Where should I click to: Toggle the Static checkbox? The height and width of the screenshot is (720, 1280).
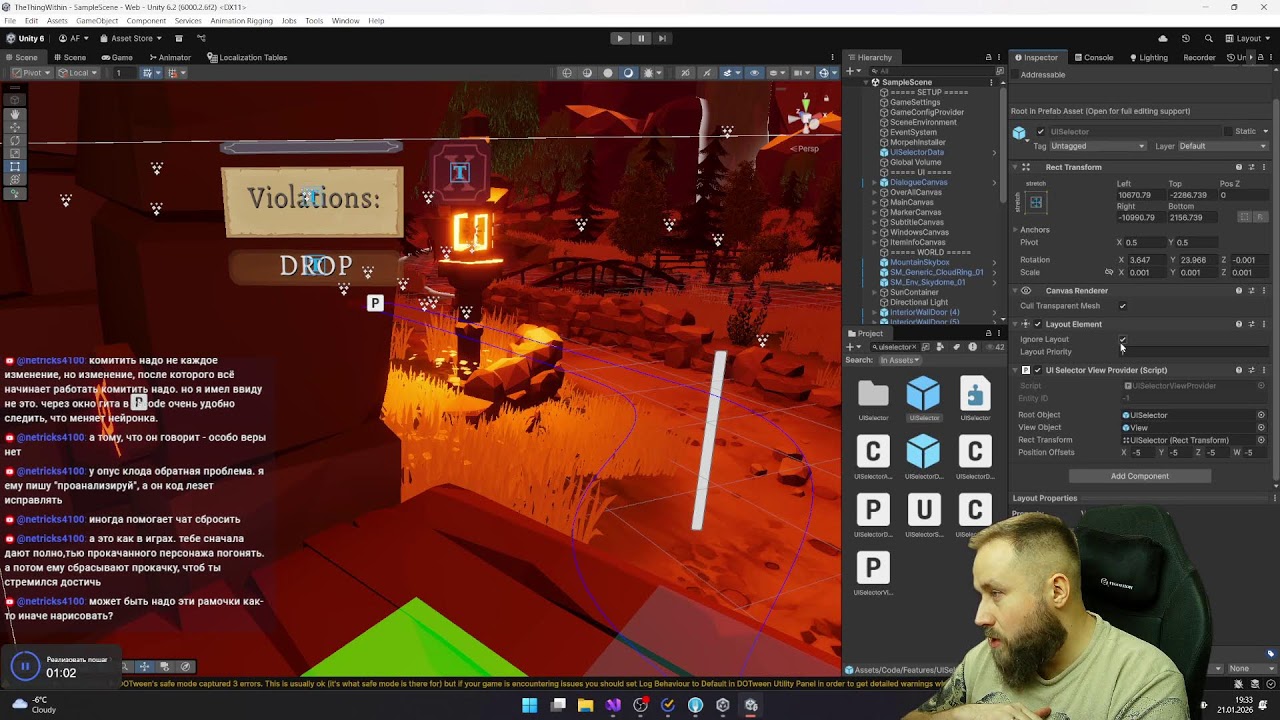coord(1228,131)
